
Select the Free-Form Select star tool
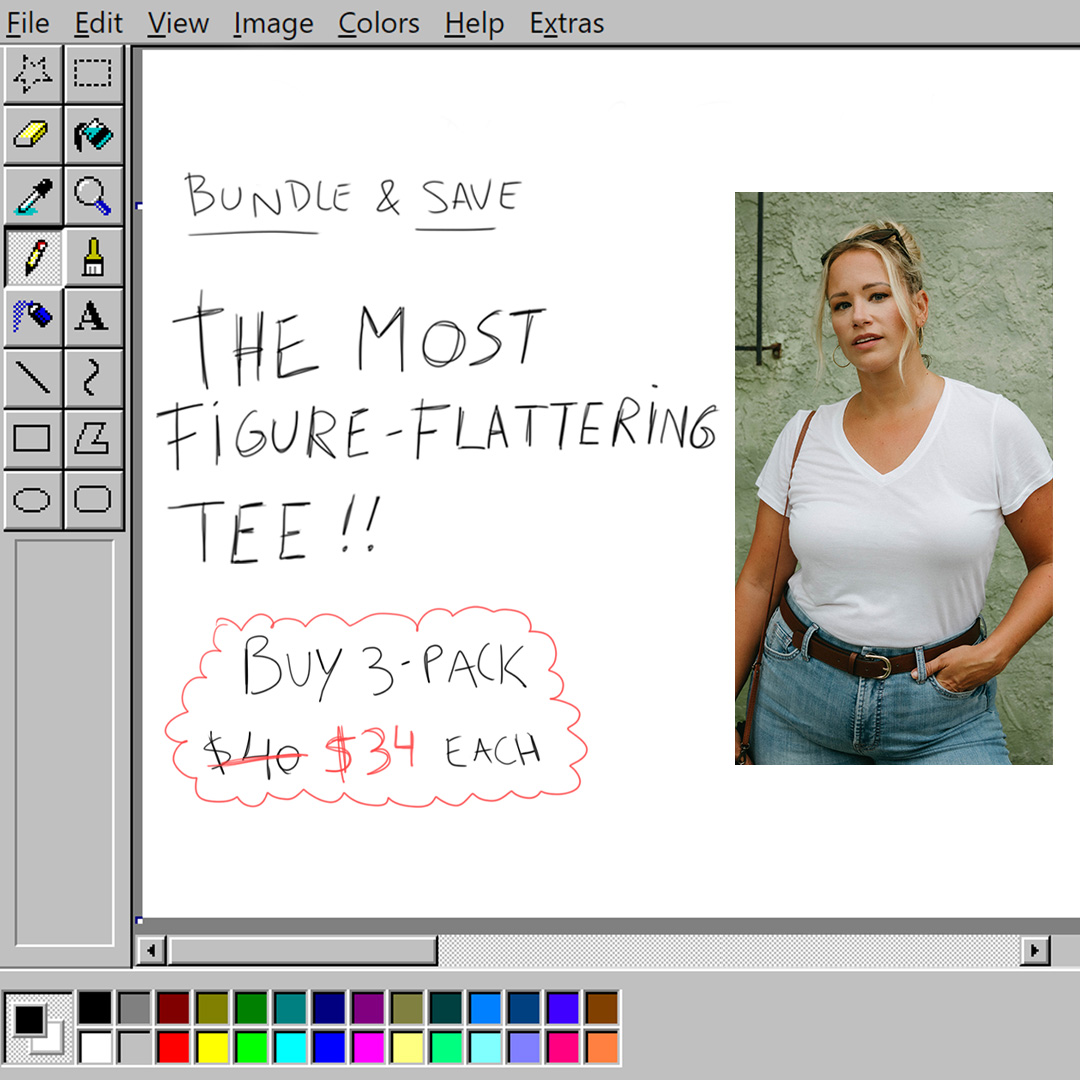coord(34,74)
